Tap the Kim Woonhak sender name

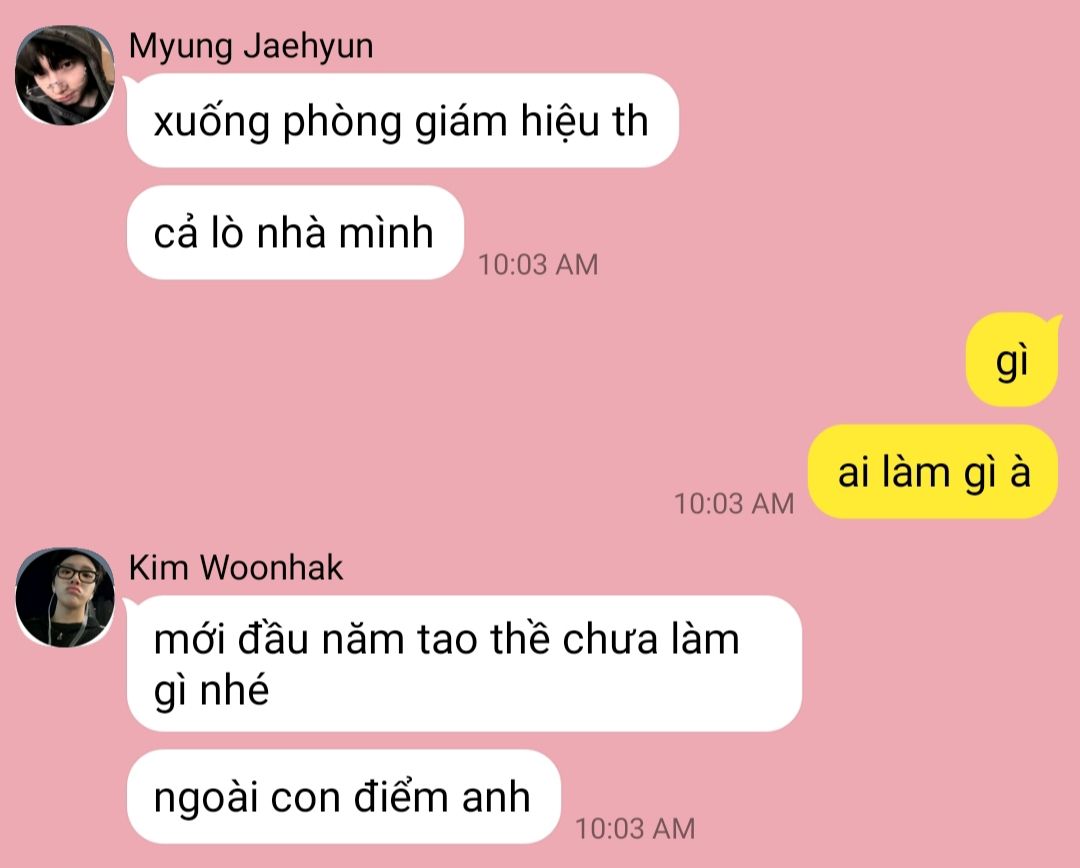click(x=236, y=568)
